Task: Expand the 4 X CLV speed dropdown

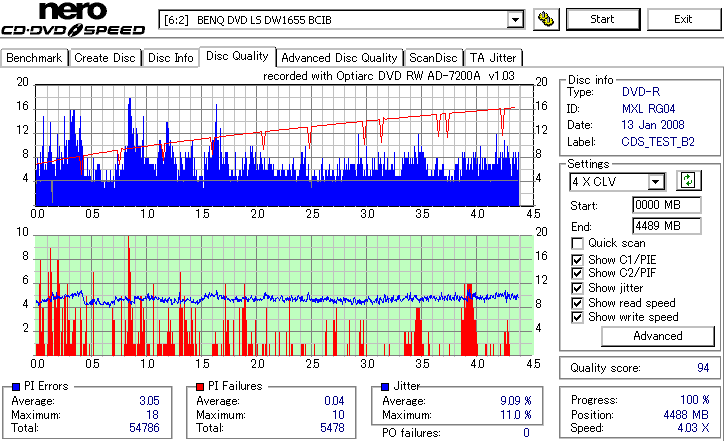Action: click(656, 182)
